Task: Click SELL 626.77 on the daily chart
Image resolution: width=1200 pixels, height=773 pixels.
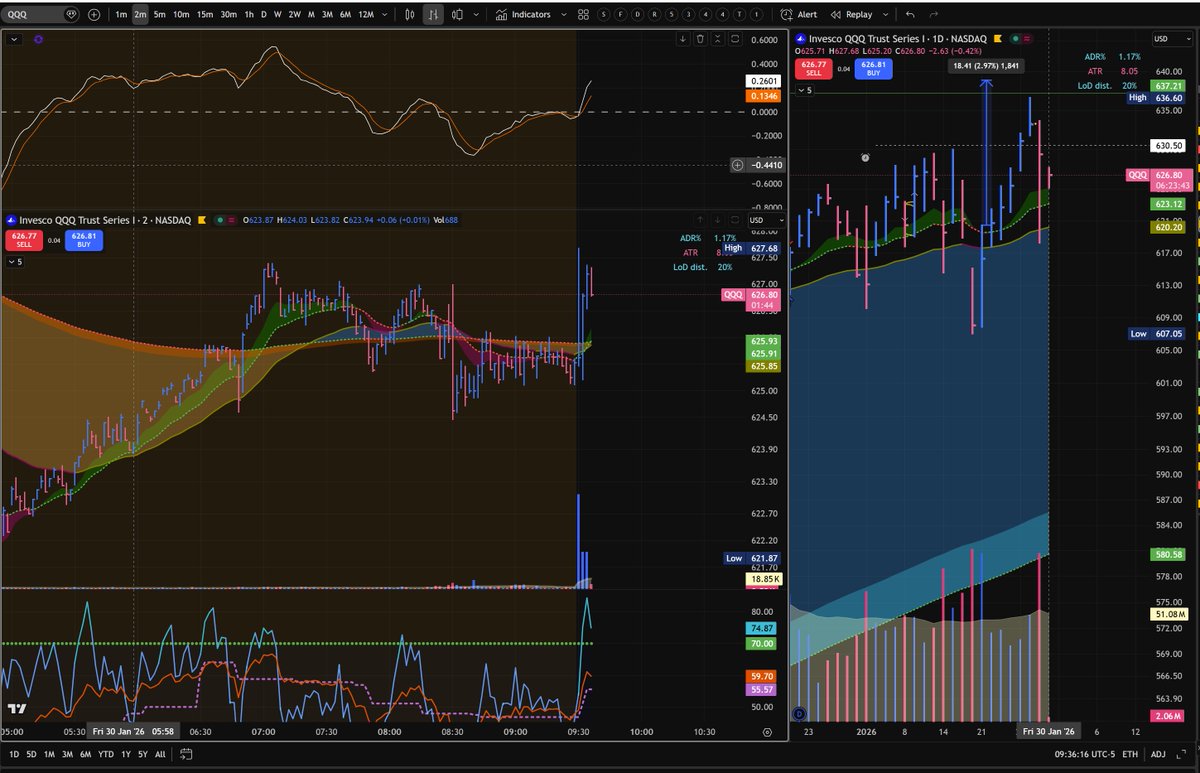Action: (x=812, y=69)
